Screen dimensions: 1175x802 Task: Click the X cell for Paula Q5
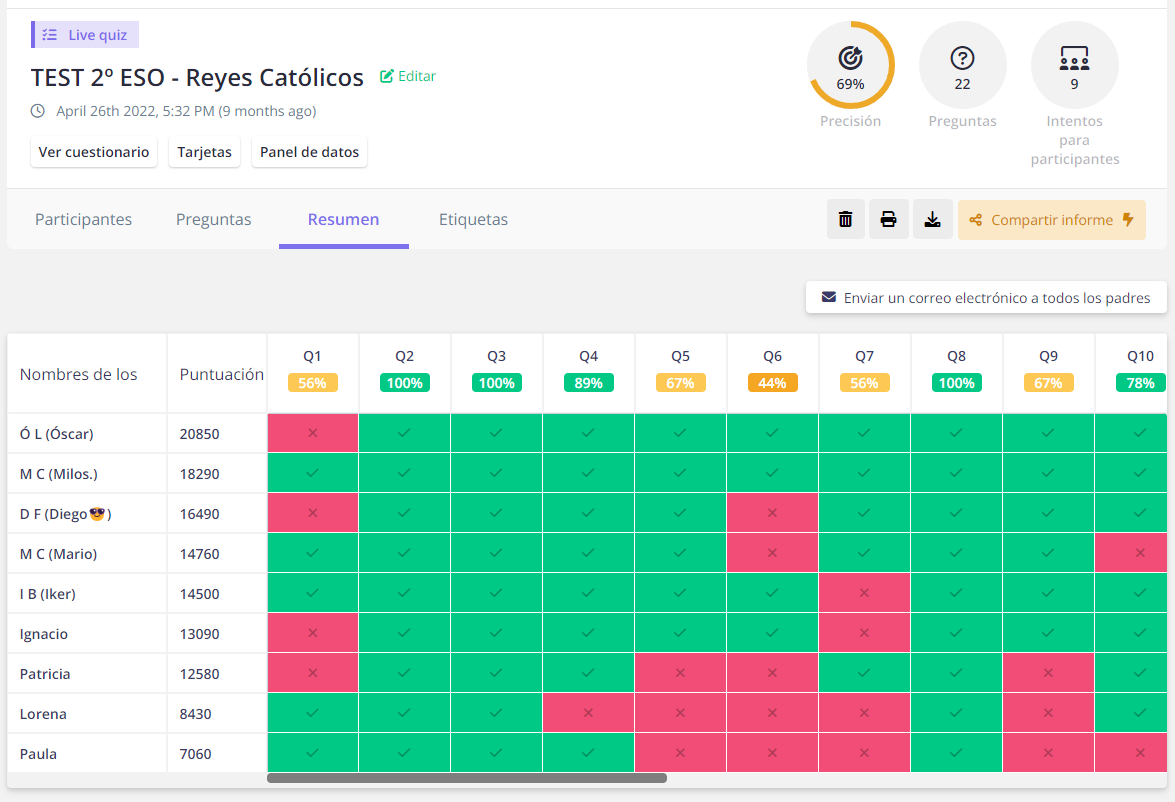(x=680, y=753)
